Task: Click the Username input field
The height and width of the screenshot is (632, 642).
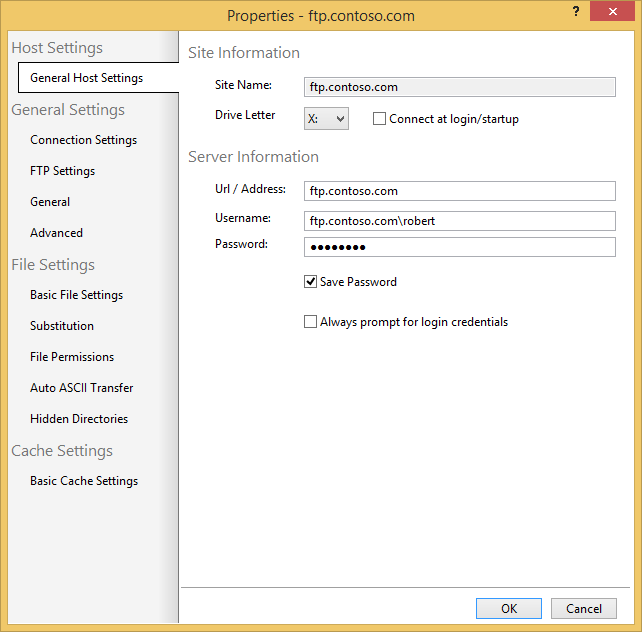Action: tap(459, 219)
